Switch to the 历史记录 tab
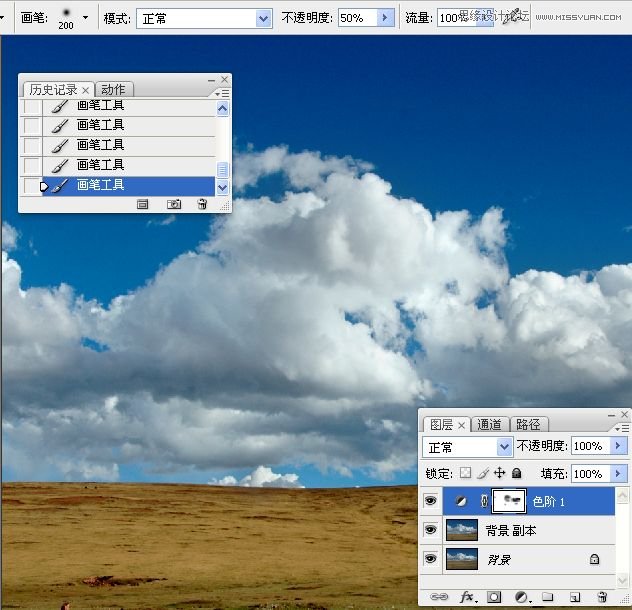Viewport: 632px width, 610px height. coord(54,90)
